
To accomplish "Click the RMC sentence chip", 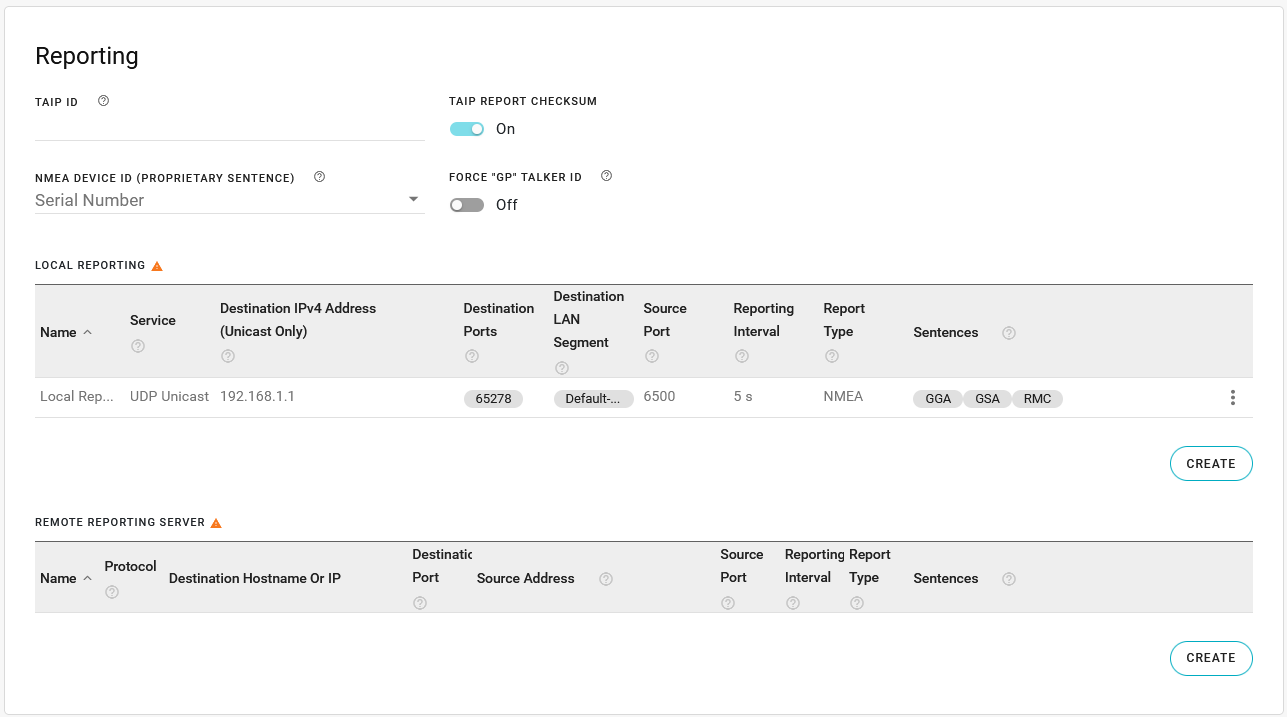I will [x=1037, y=399].
